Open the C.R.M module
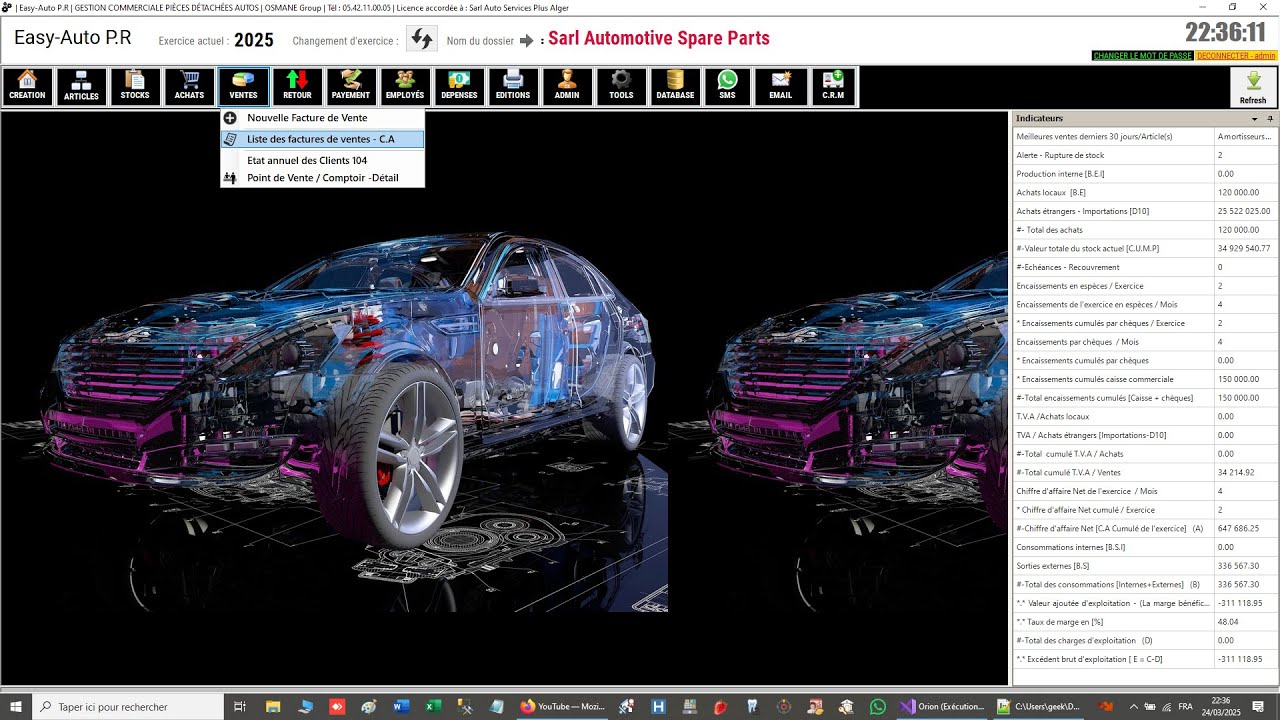 [833, 87]
